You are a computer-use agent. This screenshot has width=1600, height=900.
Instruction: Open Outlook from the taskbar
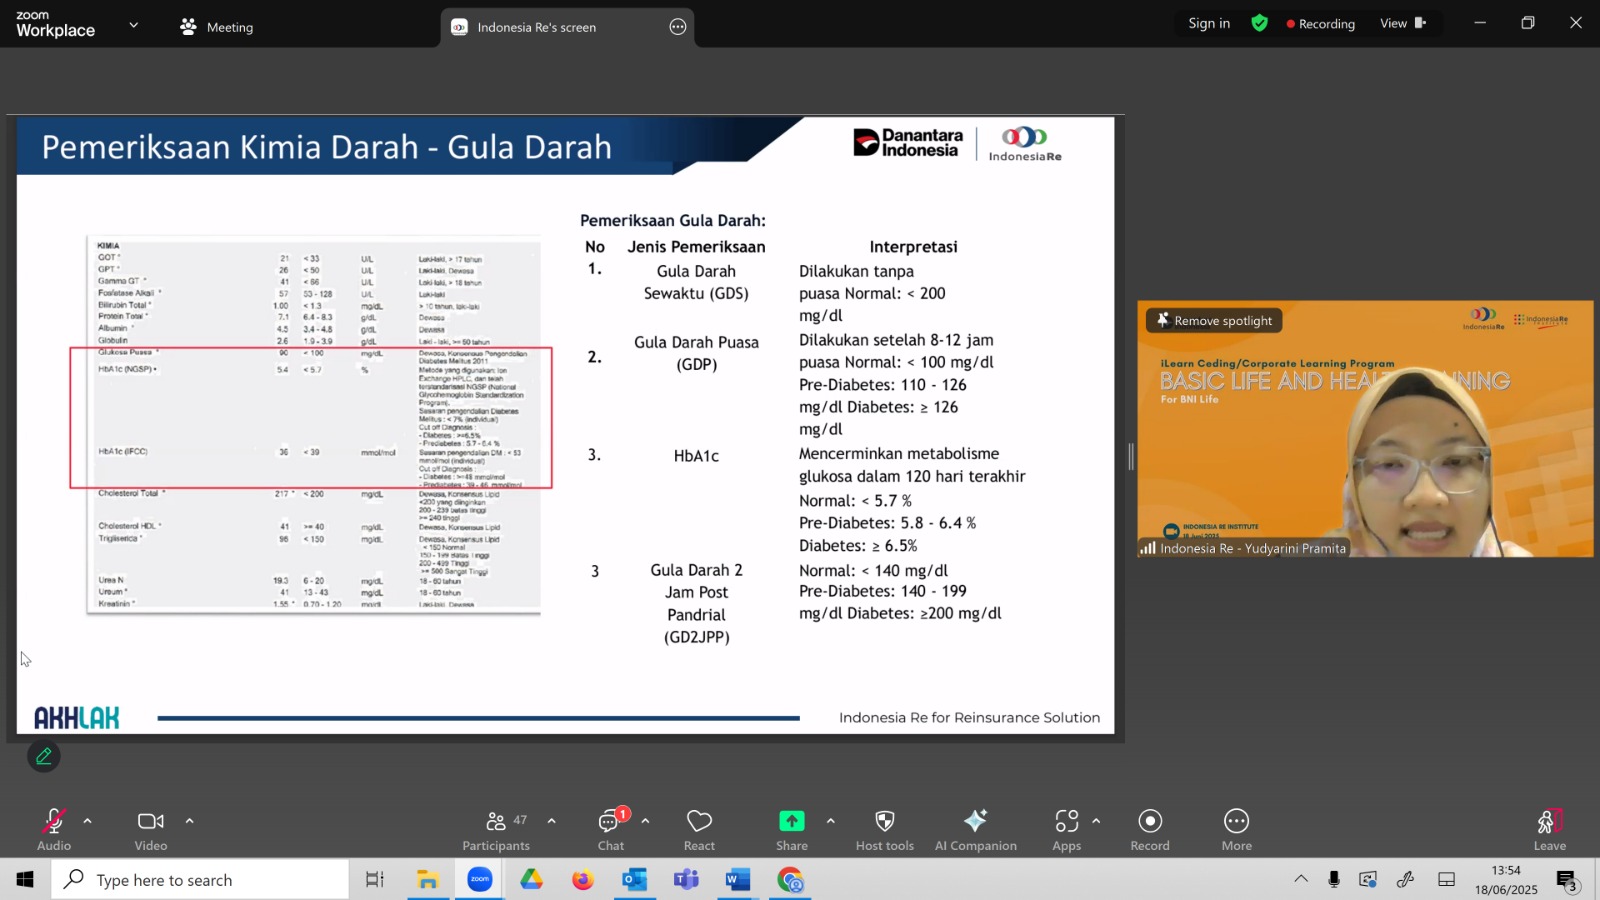point(634,879)
